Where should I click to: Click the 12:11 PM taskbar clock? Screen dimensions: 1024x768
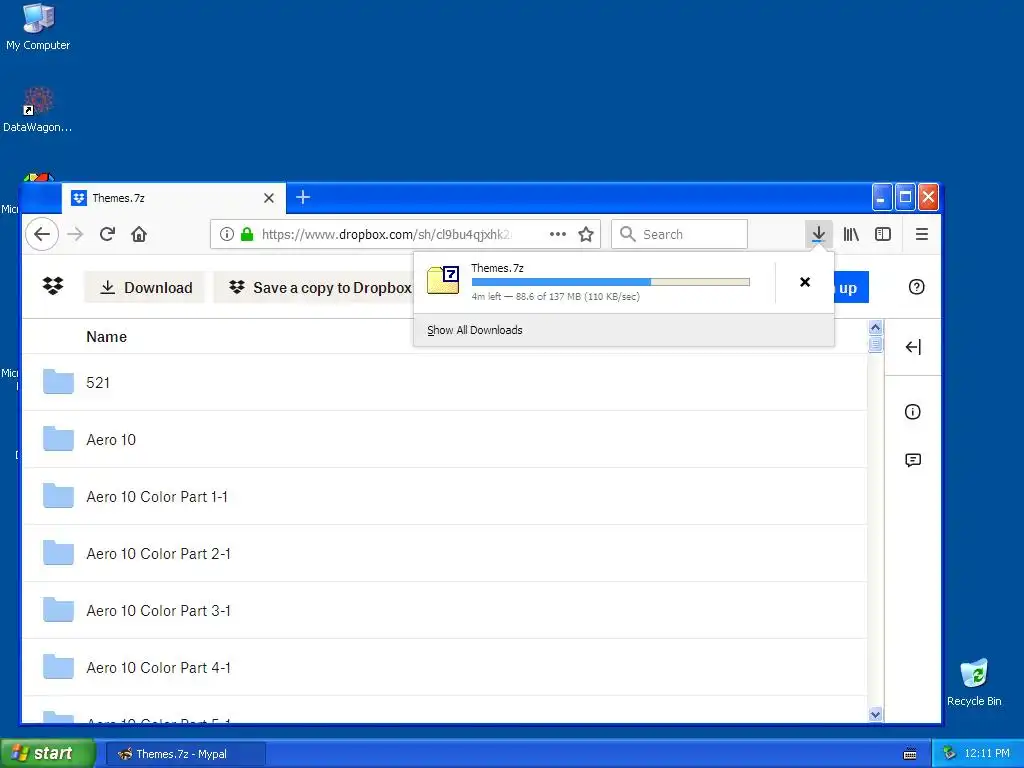[x=987, y=754]
